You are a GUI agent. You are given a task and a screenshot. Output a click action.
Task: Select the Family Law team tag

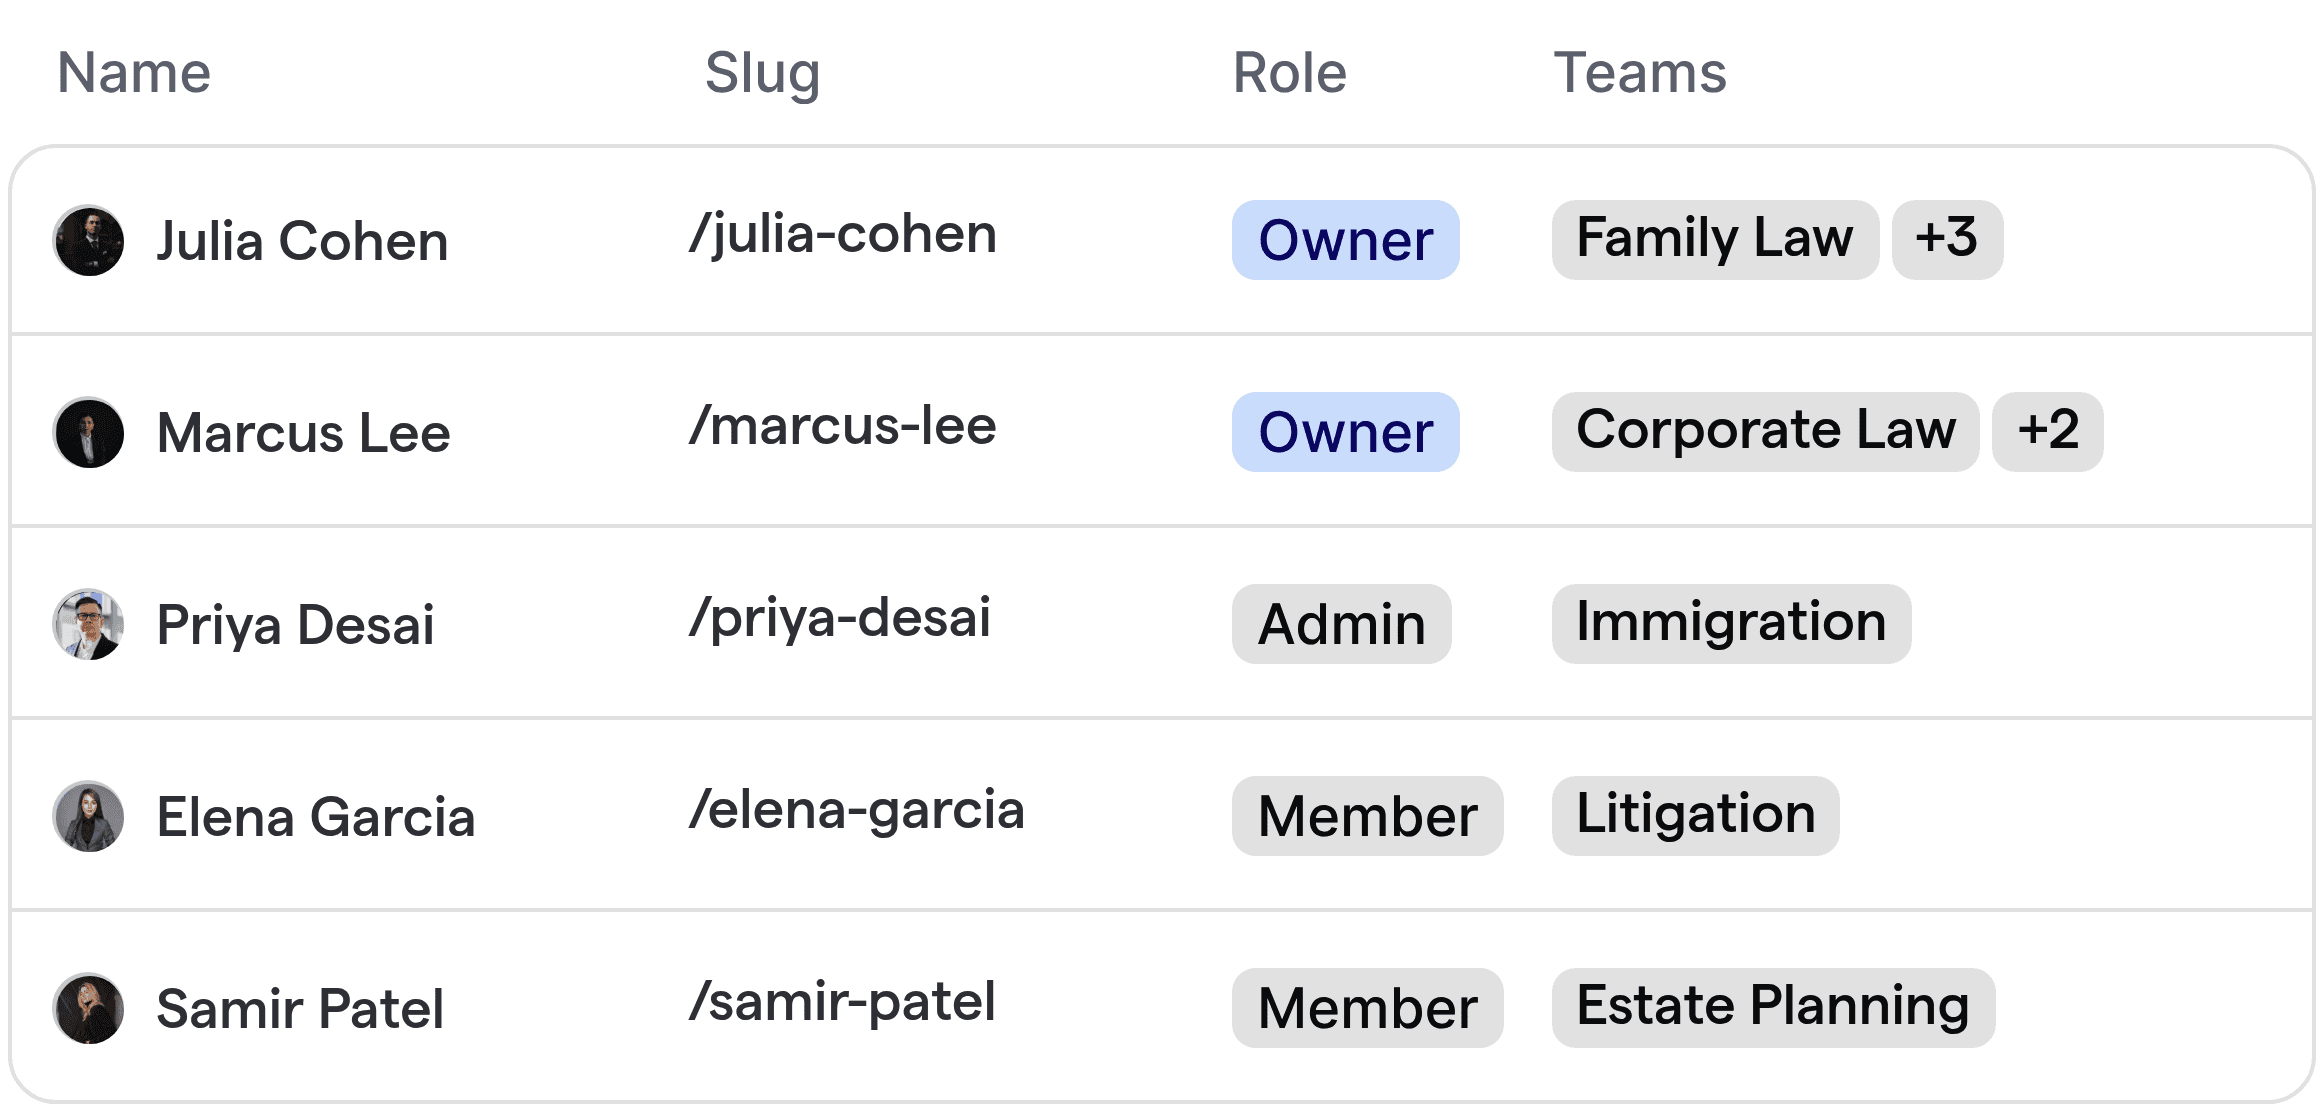1713,239
